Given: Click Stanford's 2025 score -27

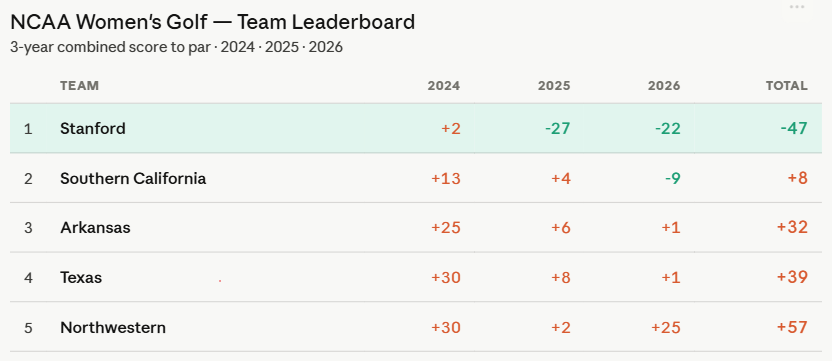Looking at the screenshot, I should [x=558, y=128].
